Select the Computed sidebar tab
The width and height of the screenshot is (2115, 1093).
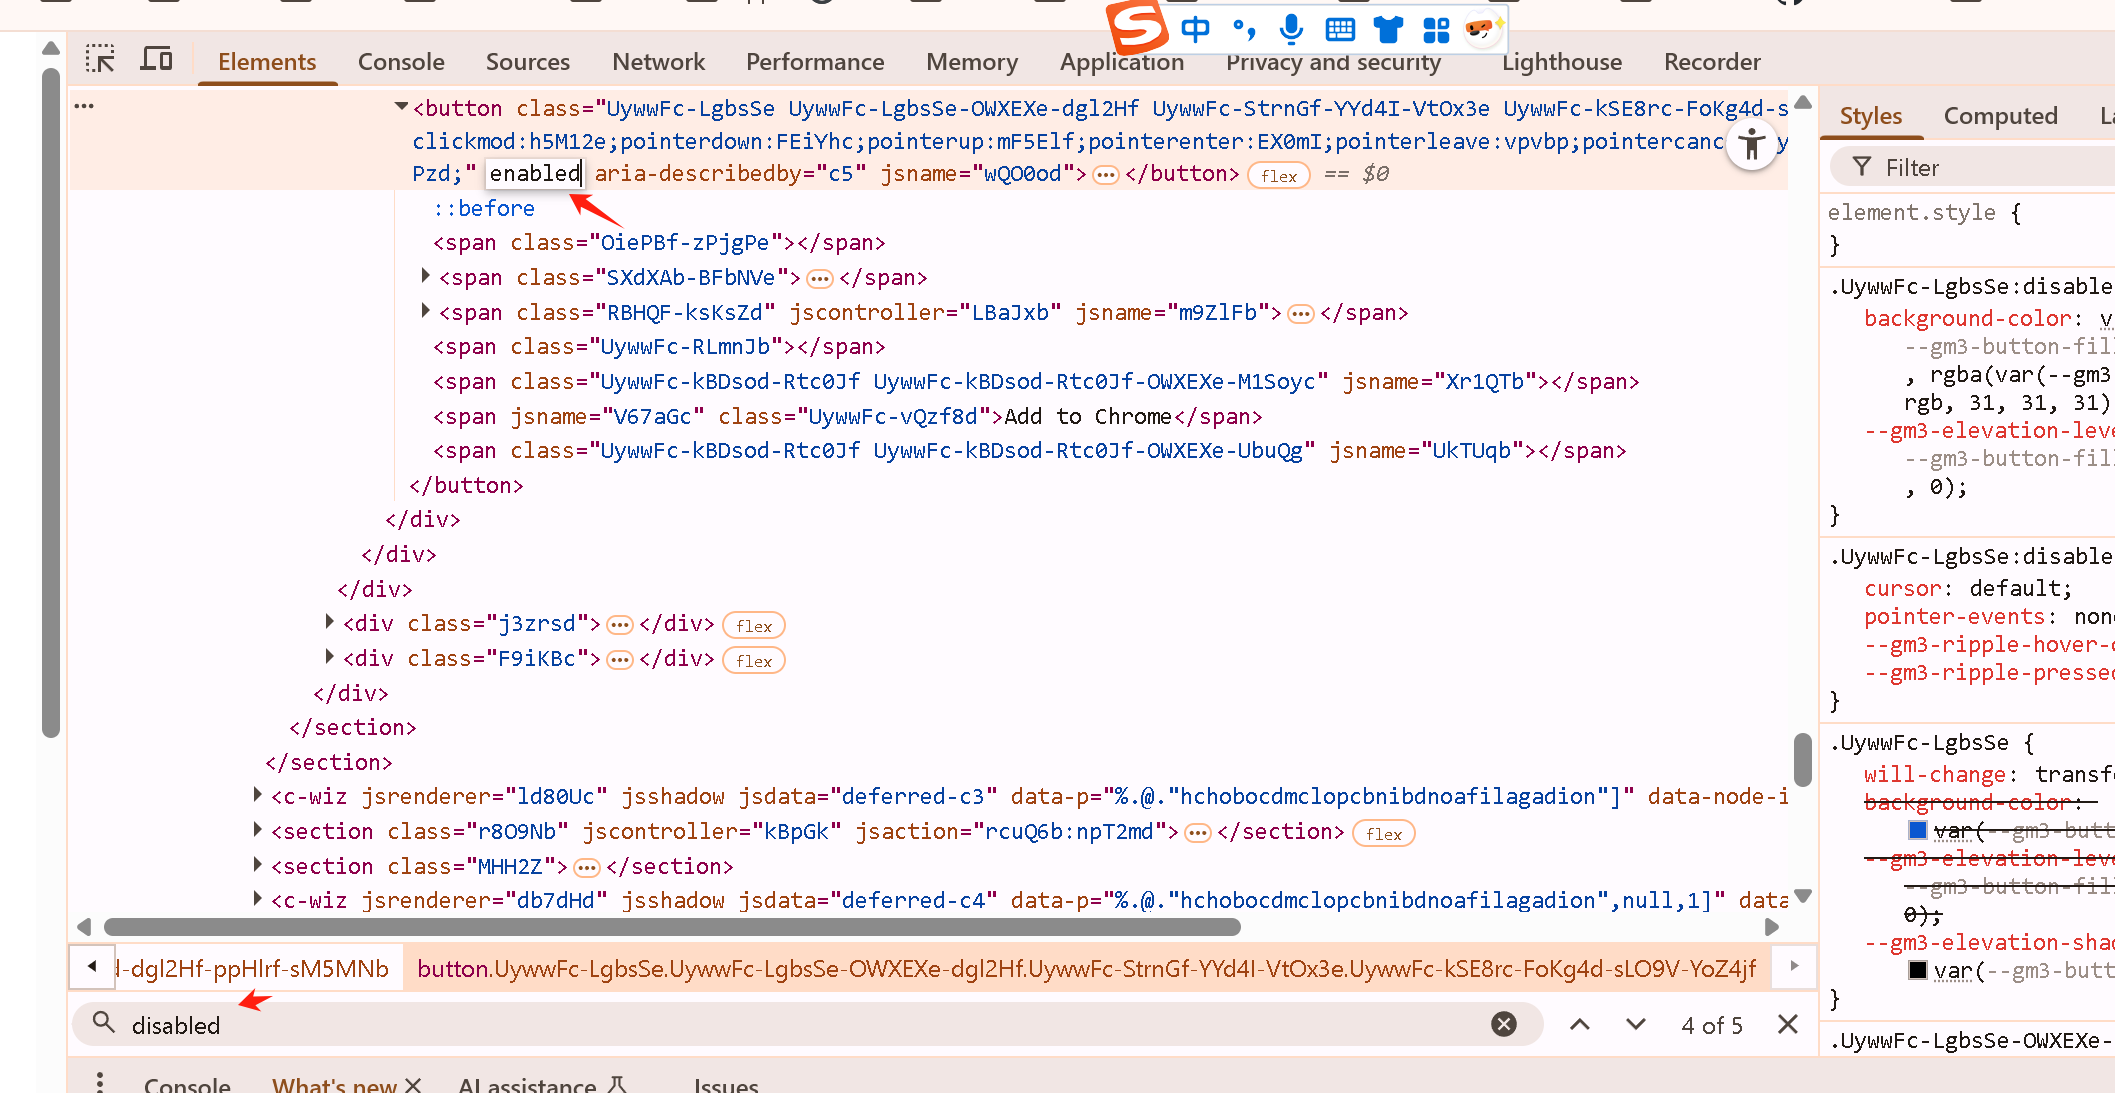2000,116
